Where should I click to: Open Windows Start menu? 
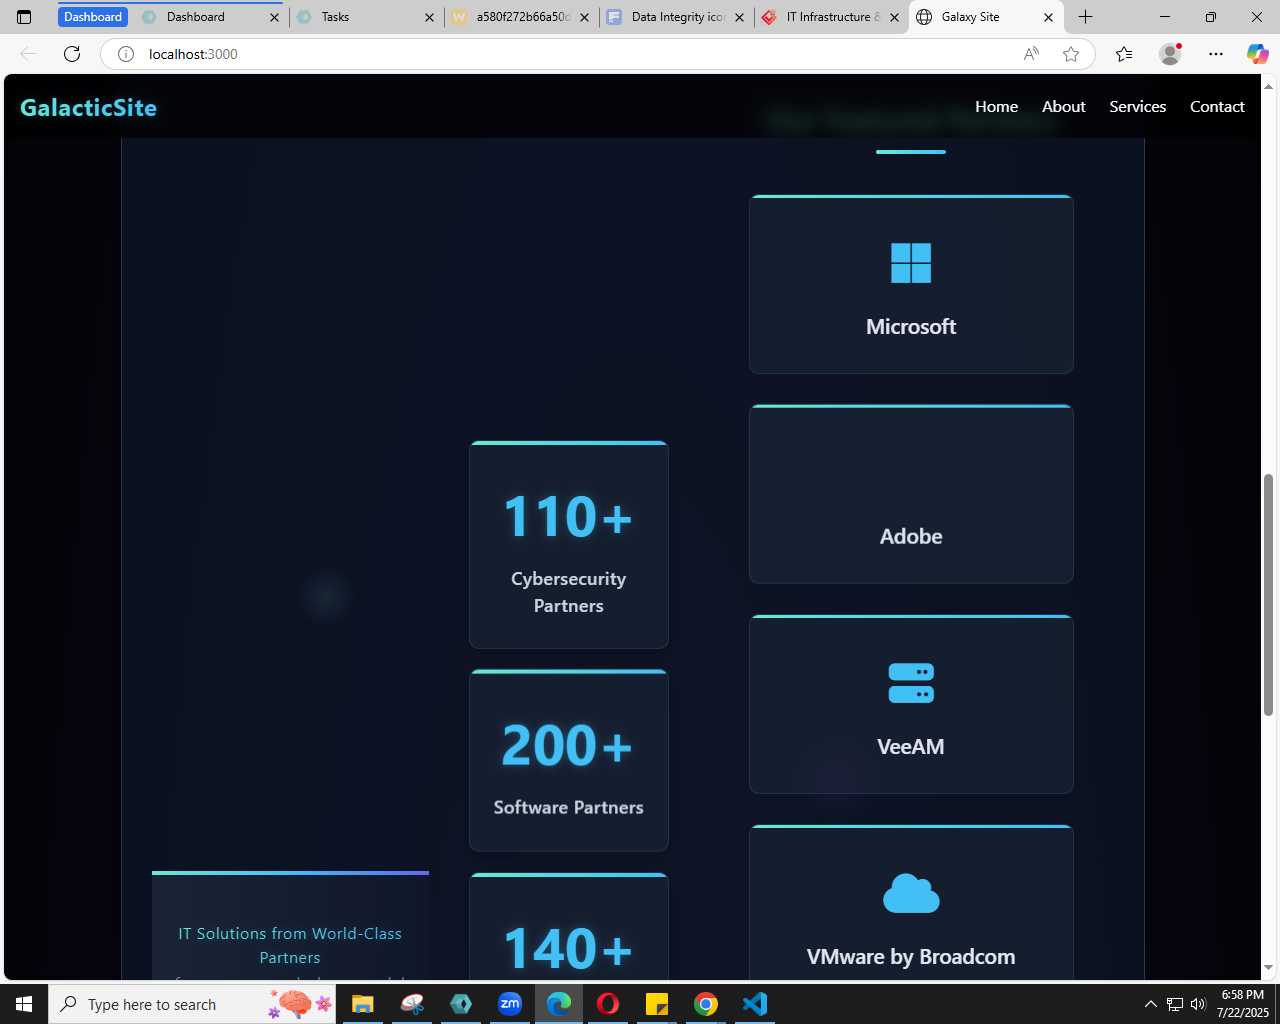tap(24, 1004)
